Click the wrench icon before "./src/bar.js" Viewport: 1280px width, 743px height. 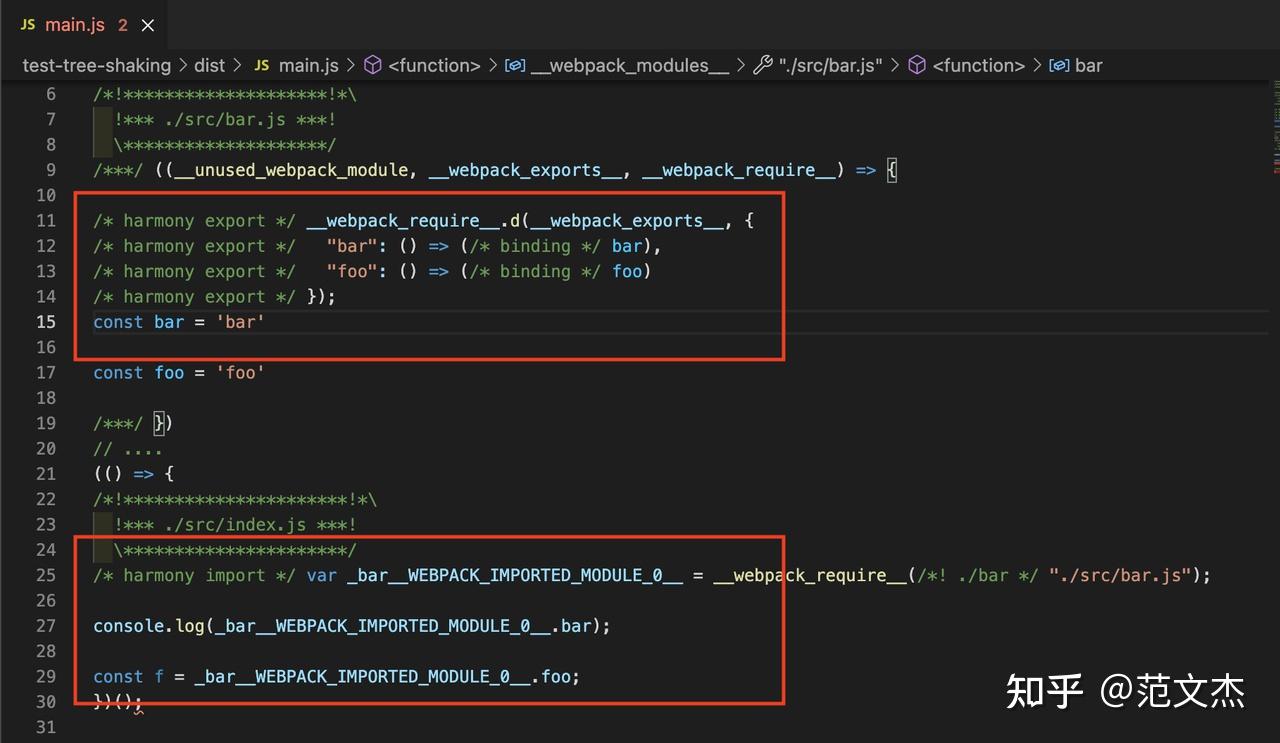point(763,65)
